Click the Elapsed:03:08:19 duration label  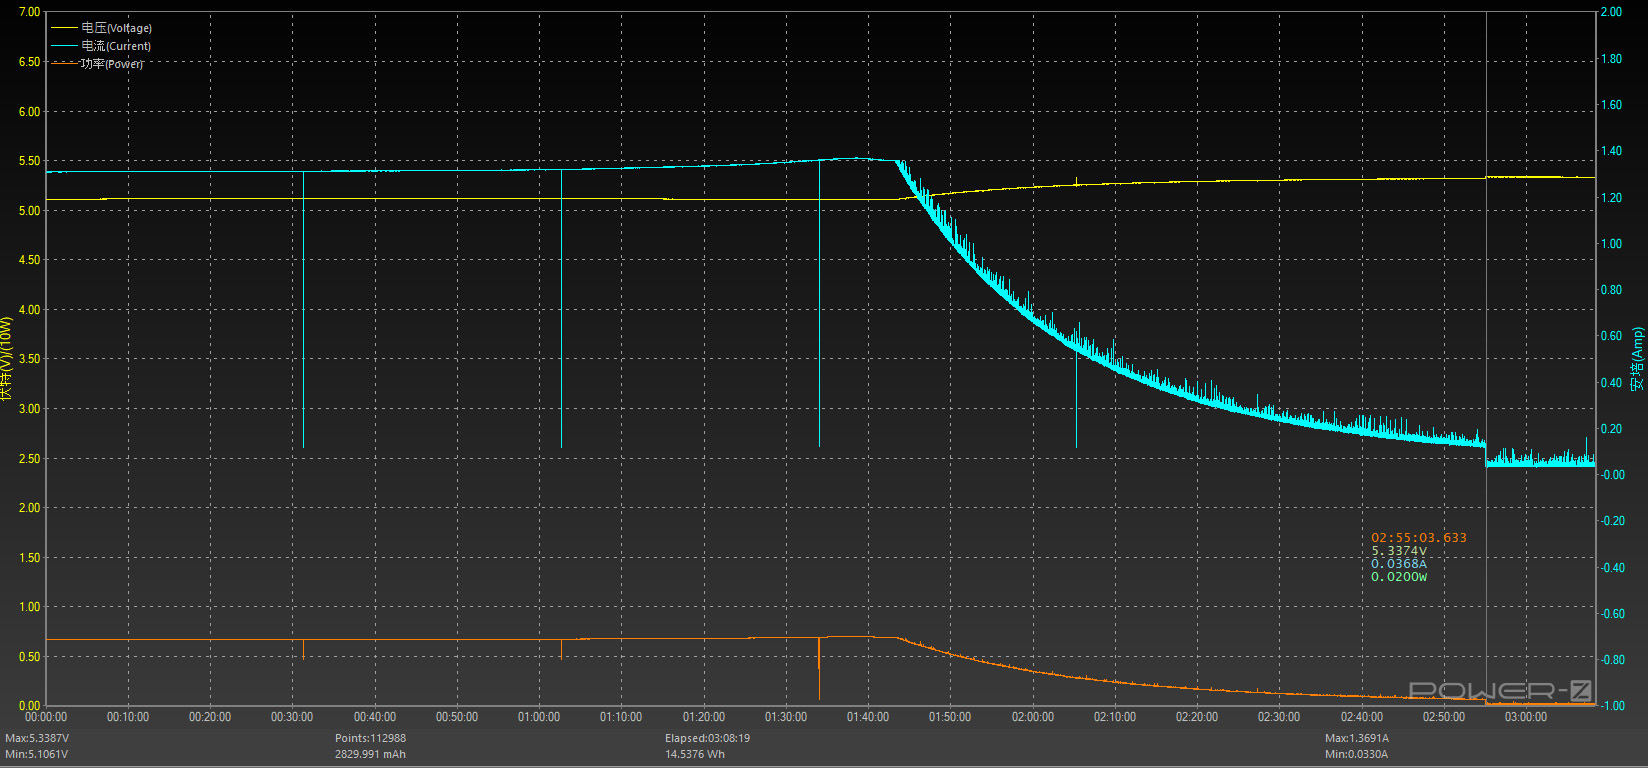click(707, 738)
